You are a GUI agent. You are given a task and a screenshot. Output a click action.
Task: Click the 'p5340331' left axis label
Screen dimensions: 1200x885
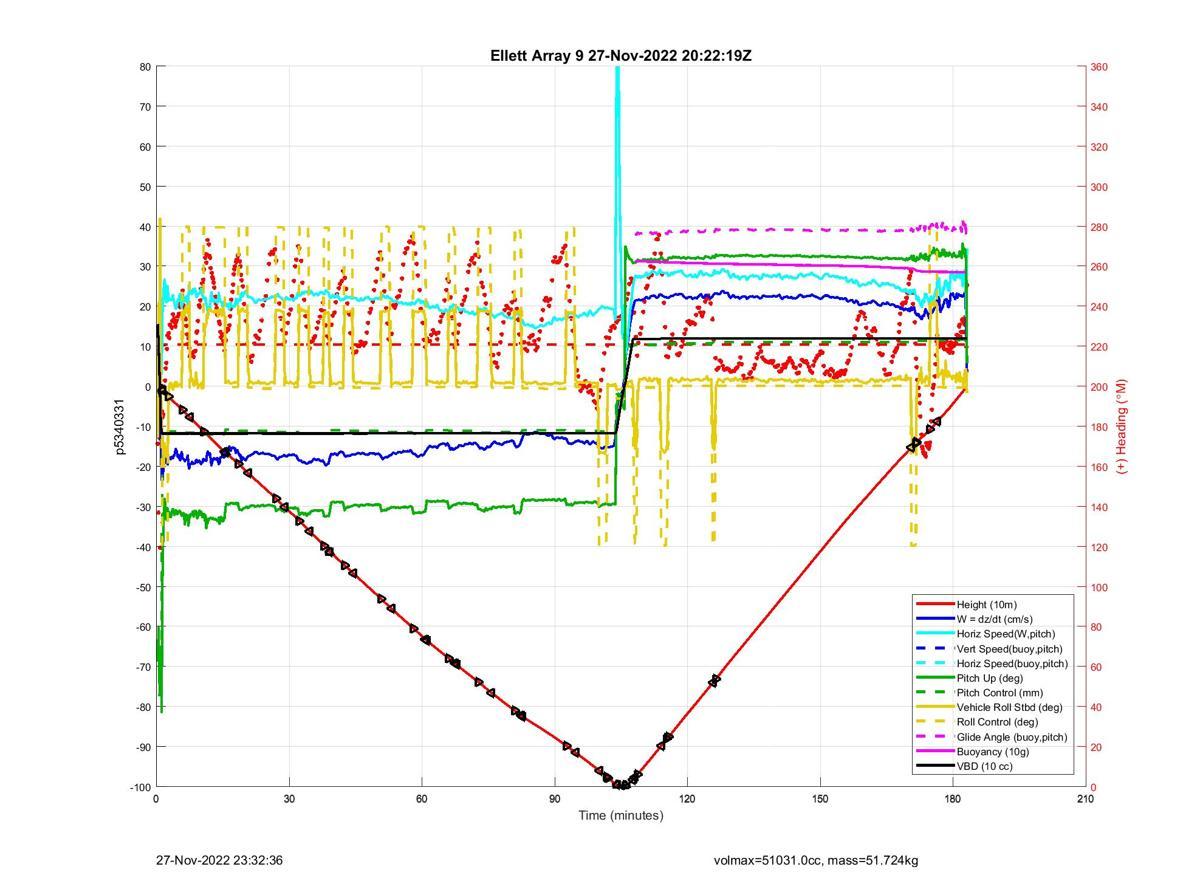click(x=118, y=427)
